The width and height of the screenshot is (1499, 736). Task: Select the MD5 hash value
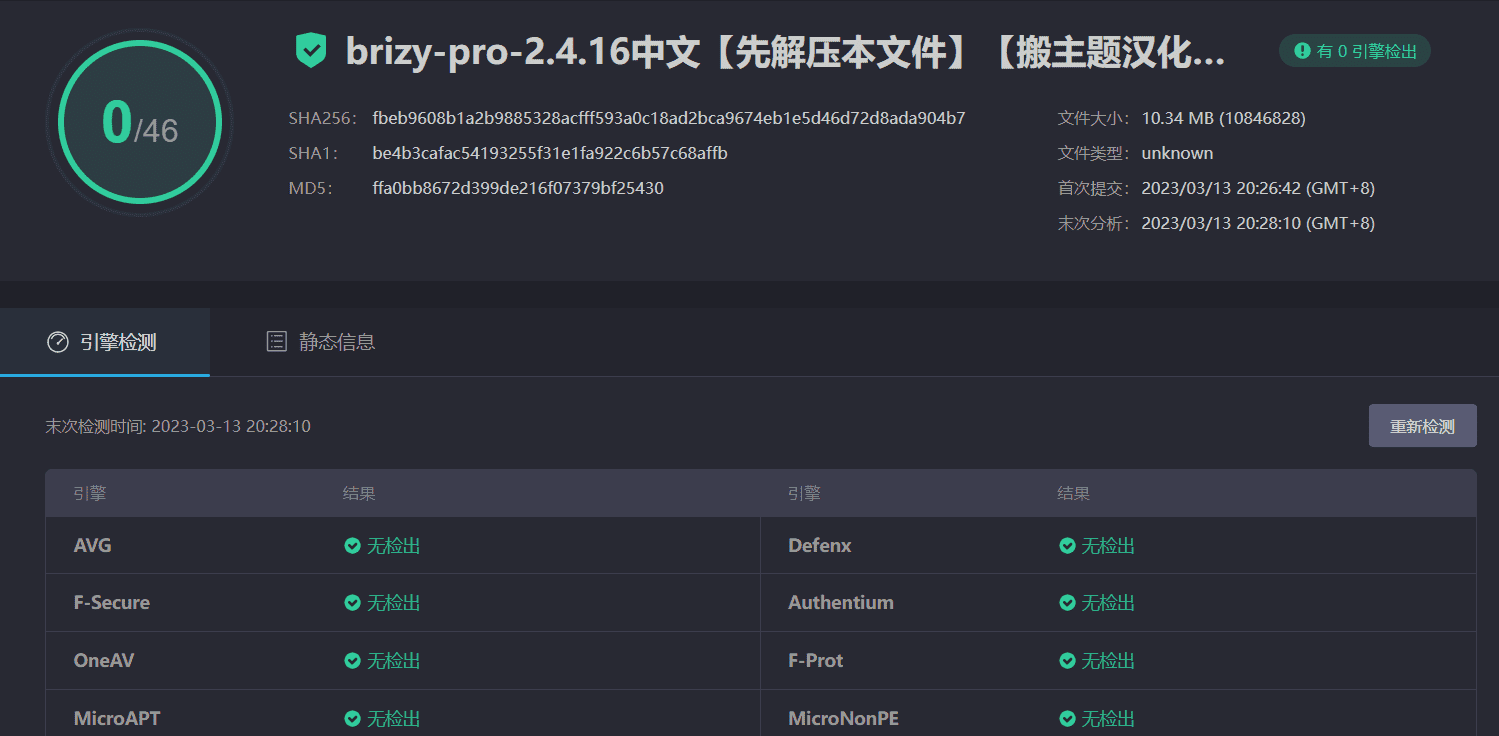pos(518,188)
